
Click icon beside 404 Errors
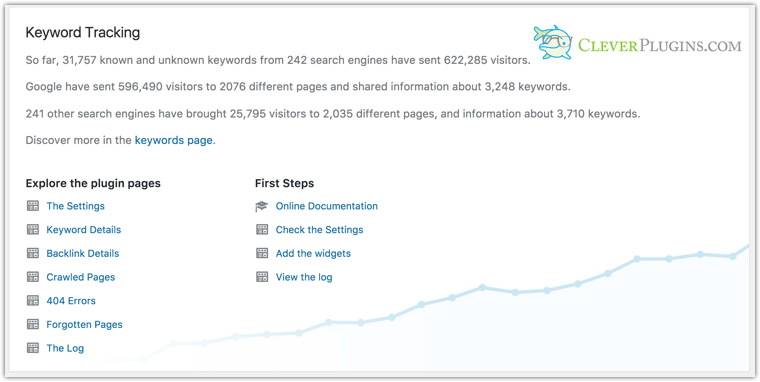coord(32,301)
